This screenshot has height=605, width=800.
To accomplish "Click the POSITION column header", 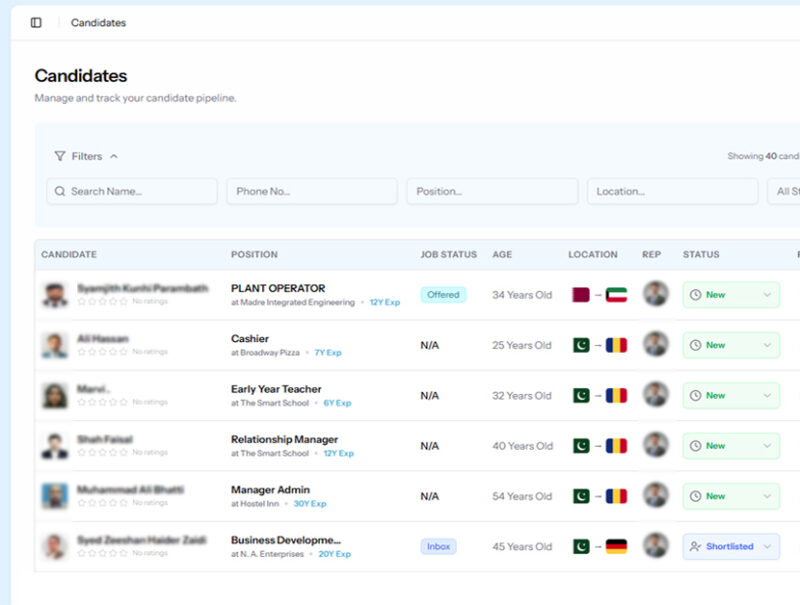I will click(254, 255).
